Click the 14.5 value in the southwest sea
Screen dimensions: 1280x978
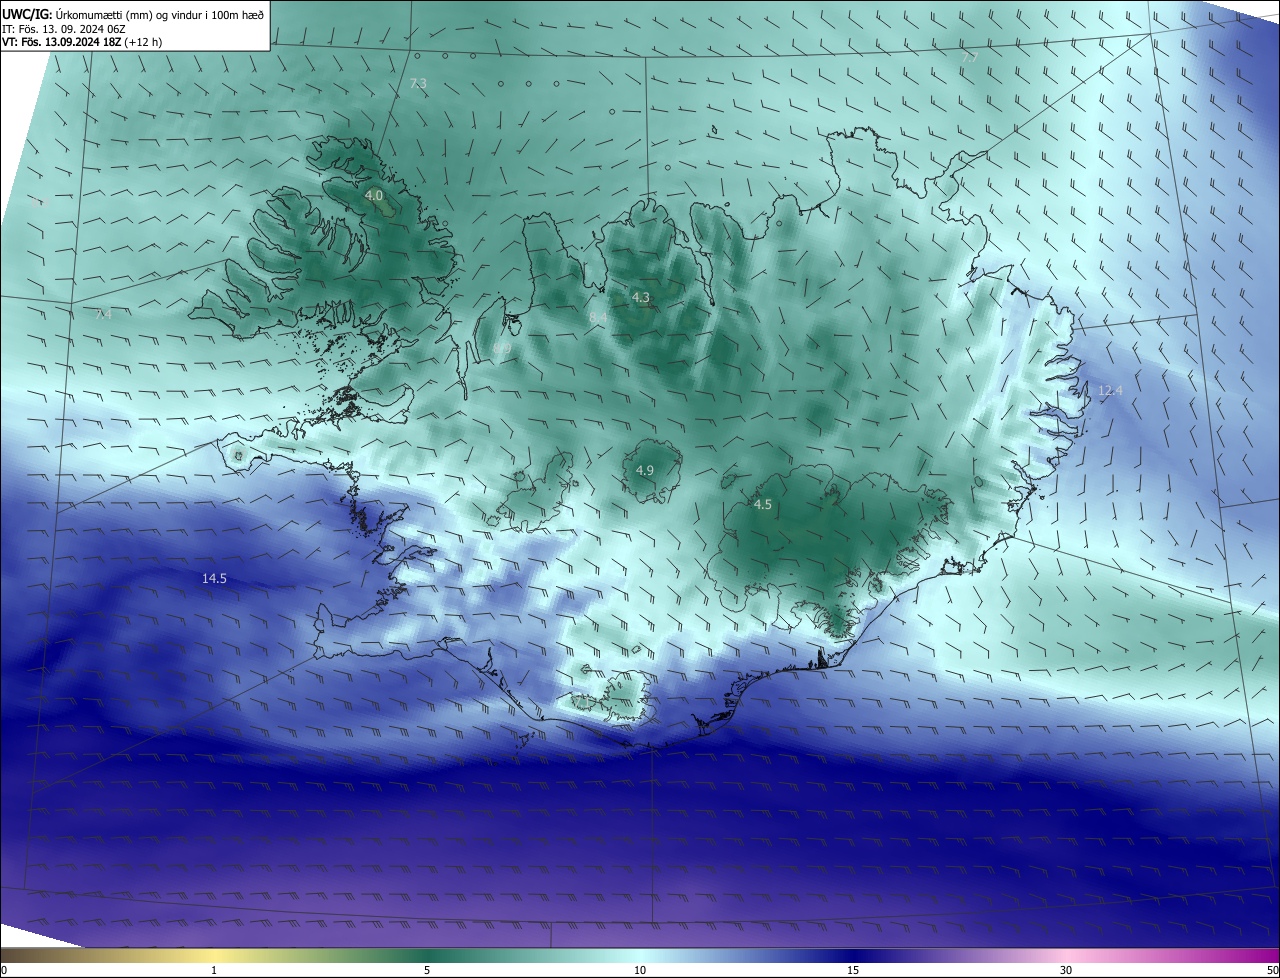coord(214,579)
